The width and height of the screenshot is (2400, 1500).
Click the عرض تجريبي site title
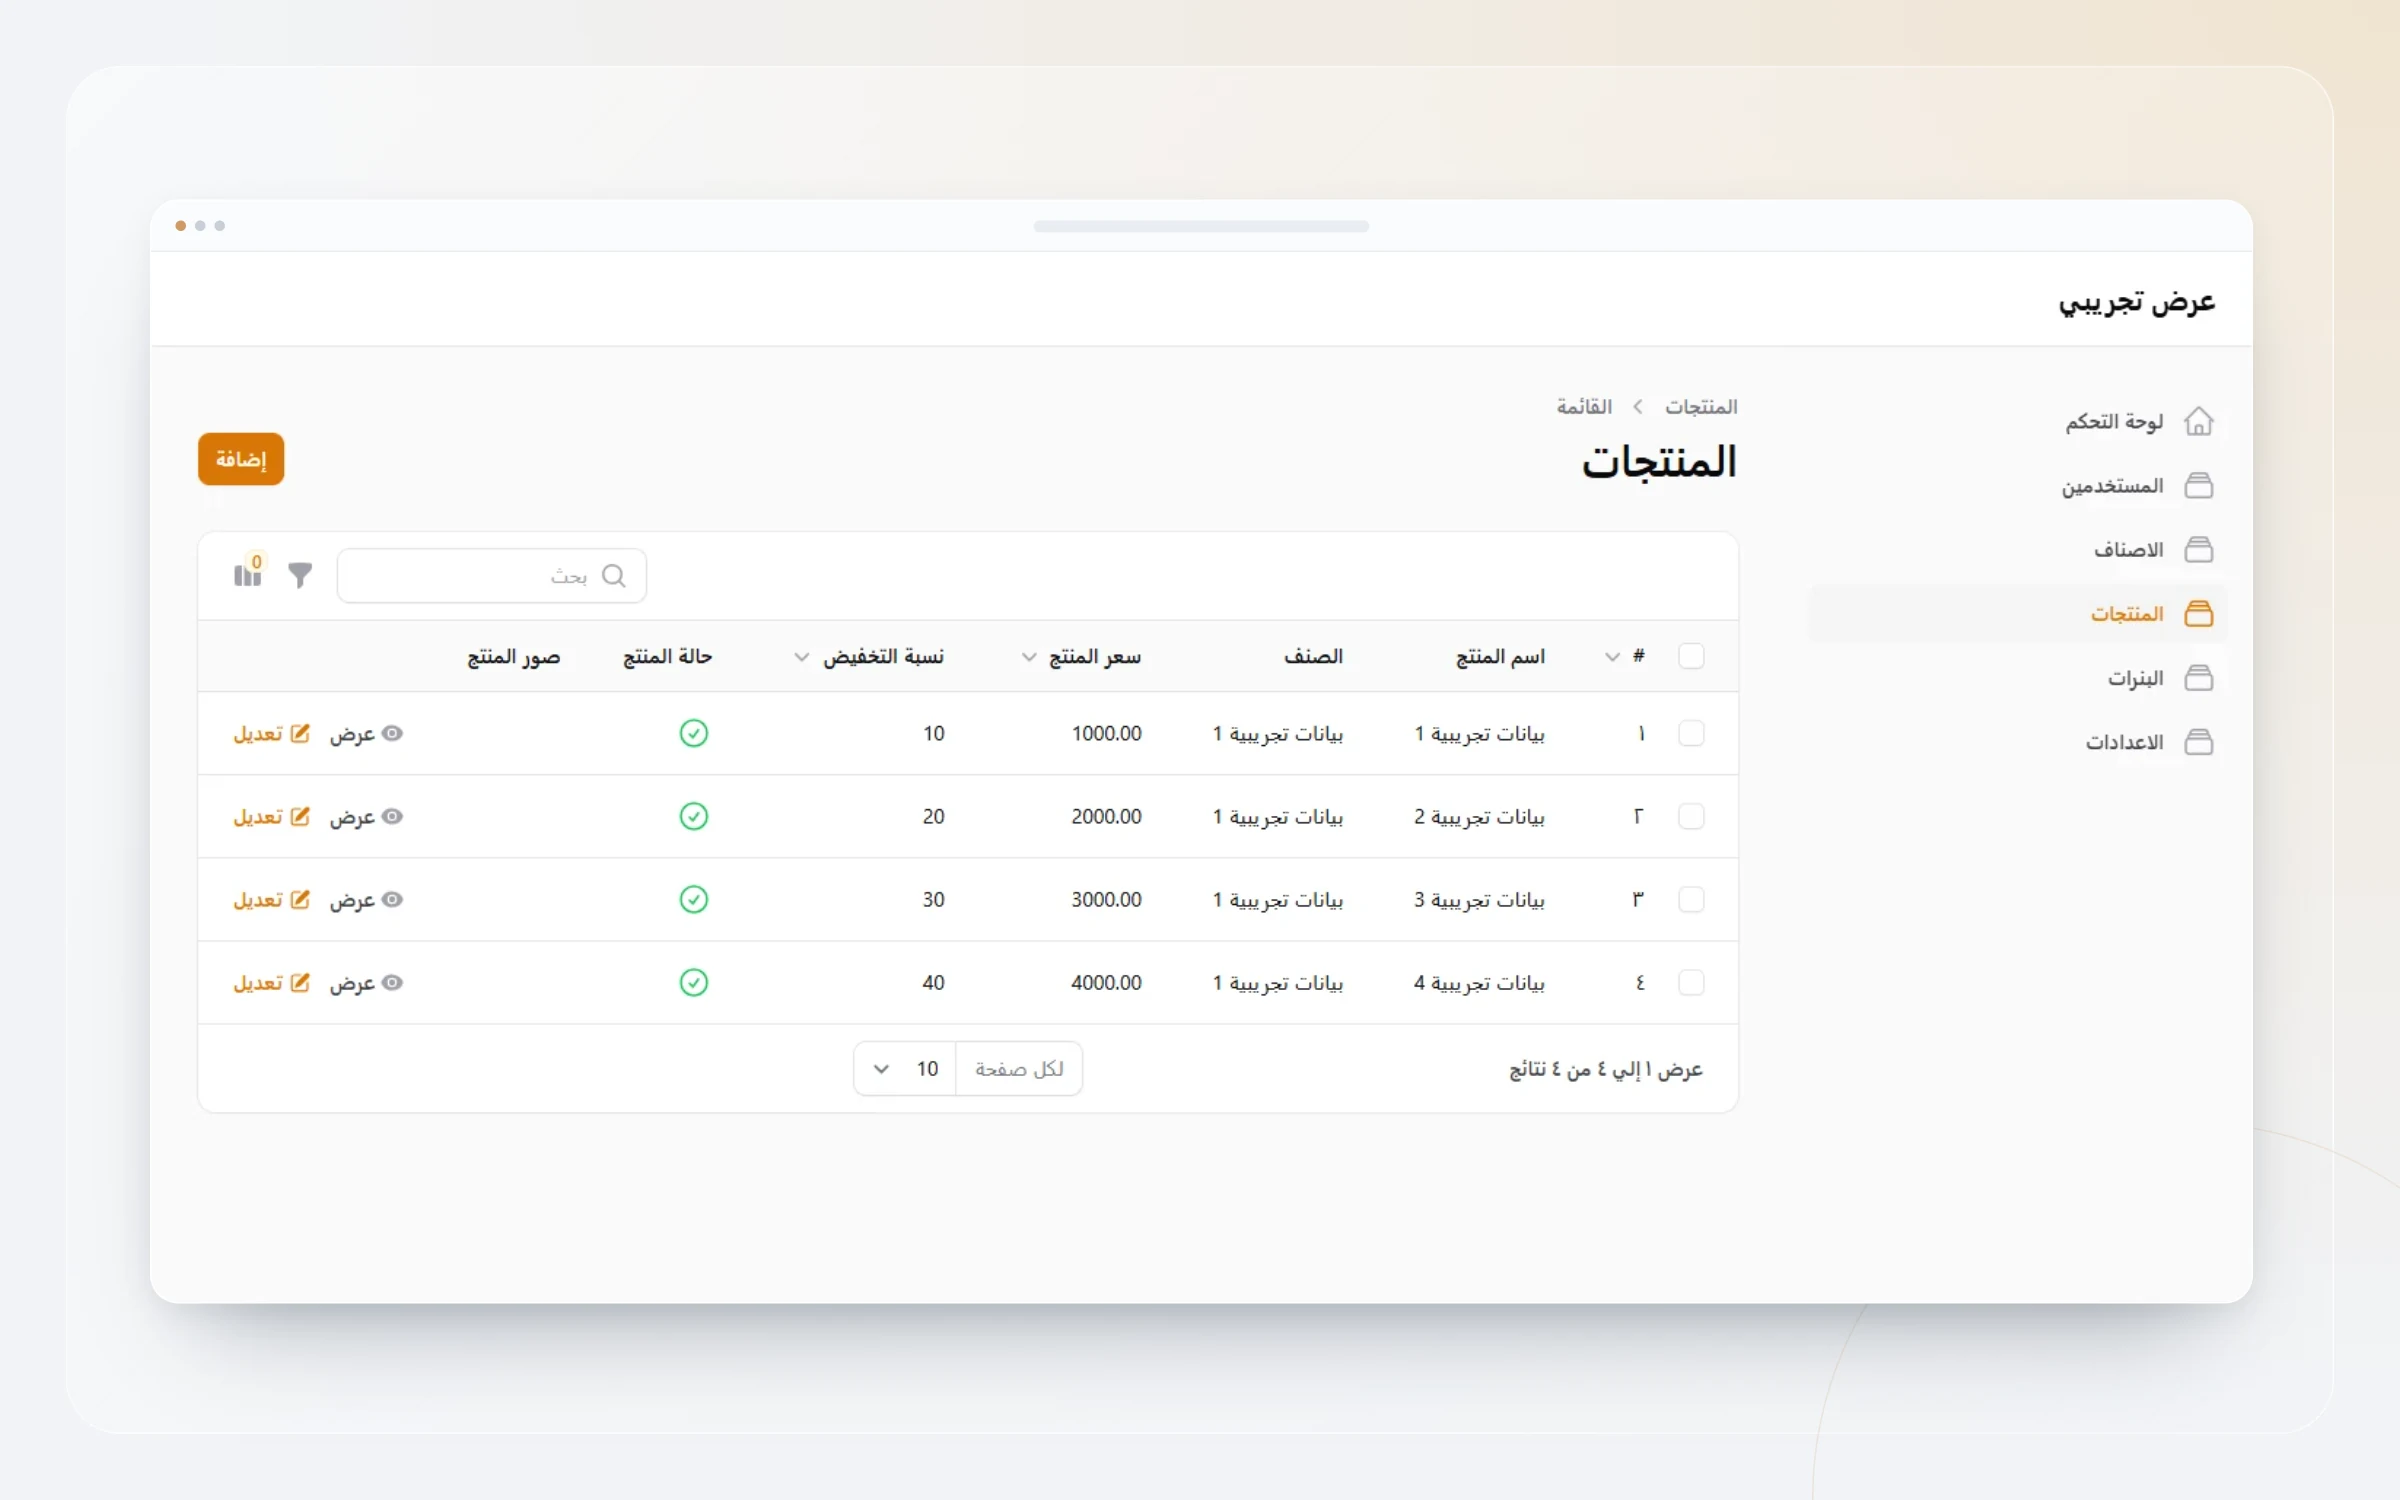coord(2137,301)
